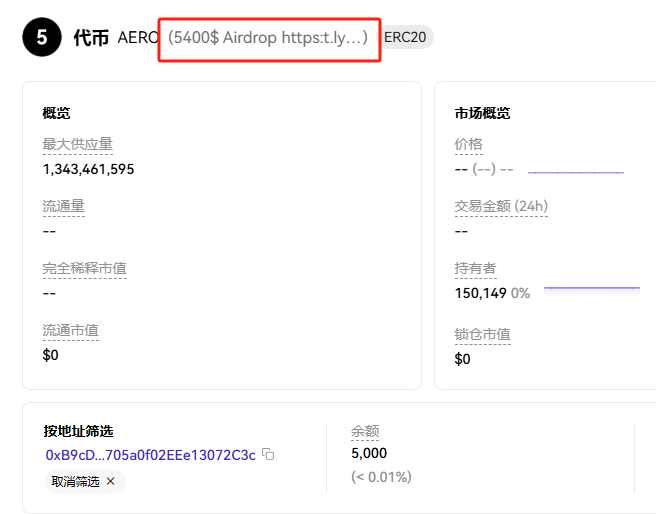Click the price sparkline chart

575,171
